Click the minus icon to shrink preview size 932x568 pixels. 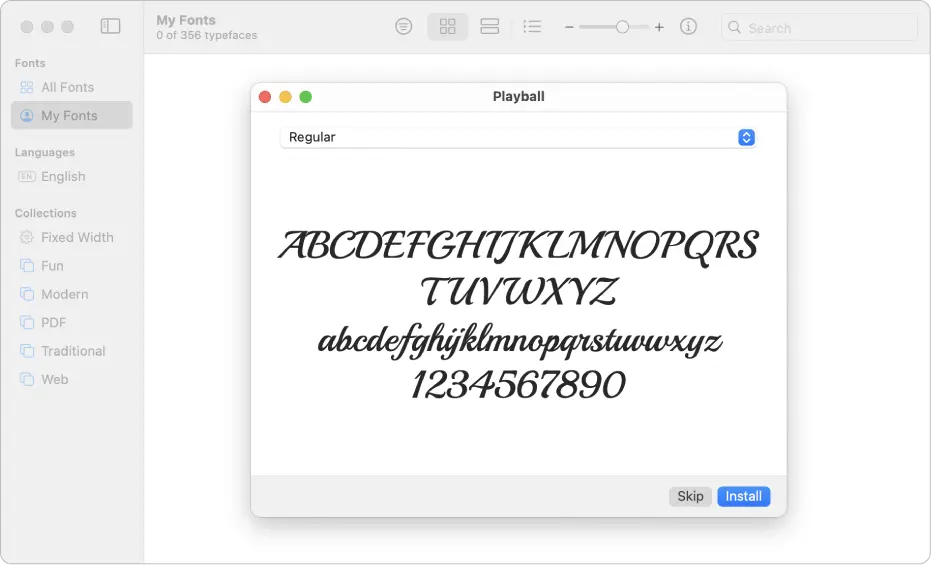tap(569, 27)
